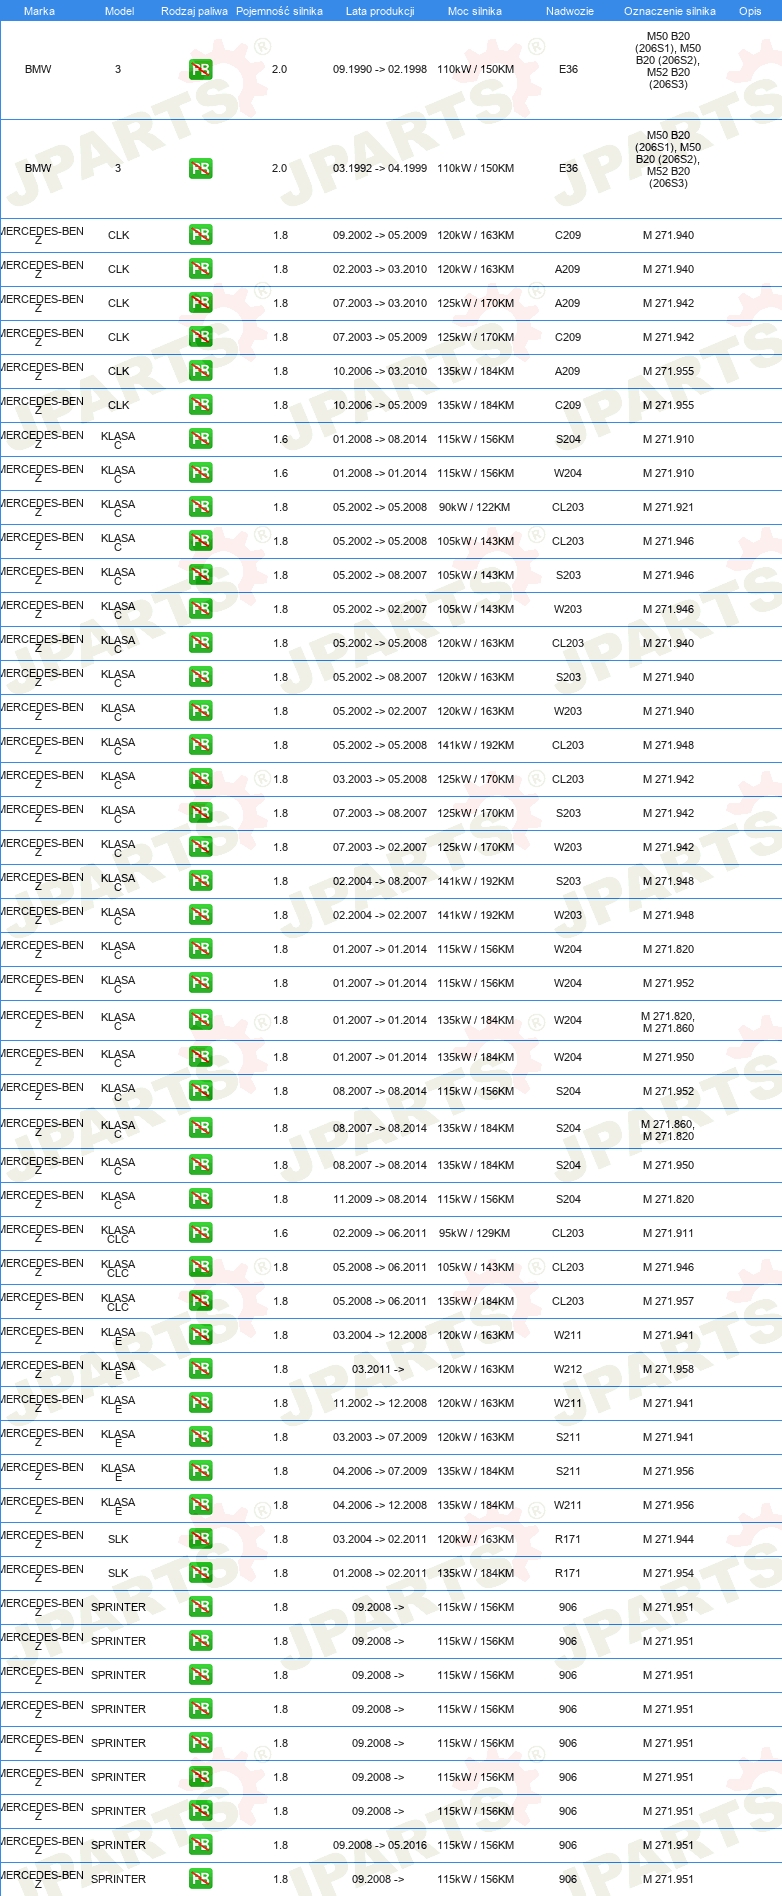Click petrol icon in S211 M 271.956 row
The width and height of the screenshot is (782, 1896).
coord(200,1471)
